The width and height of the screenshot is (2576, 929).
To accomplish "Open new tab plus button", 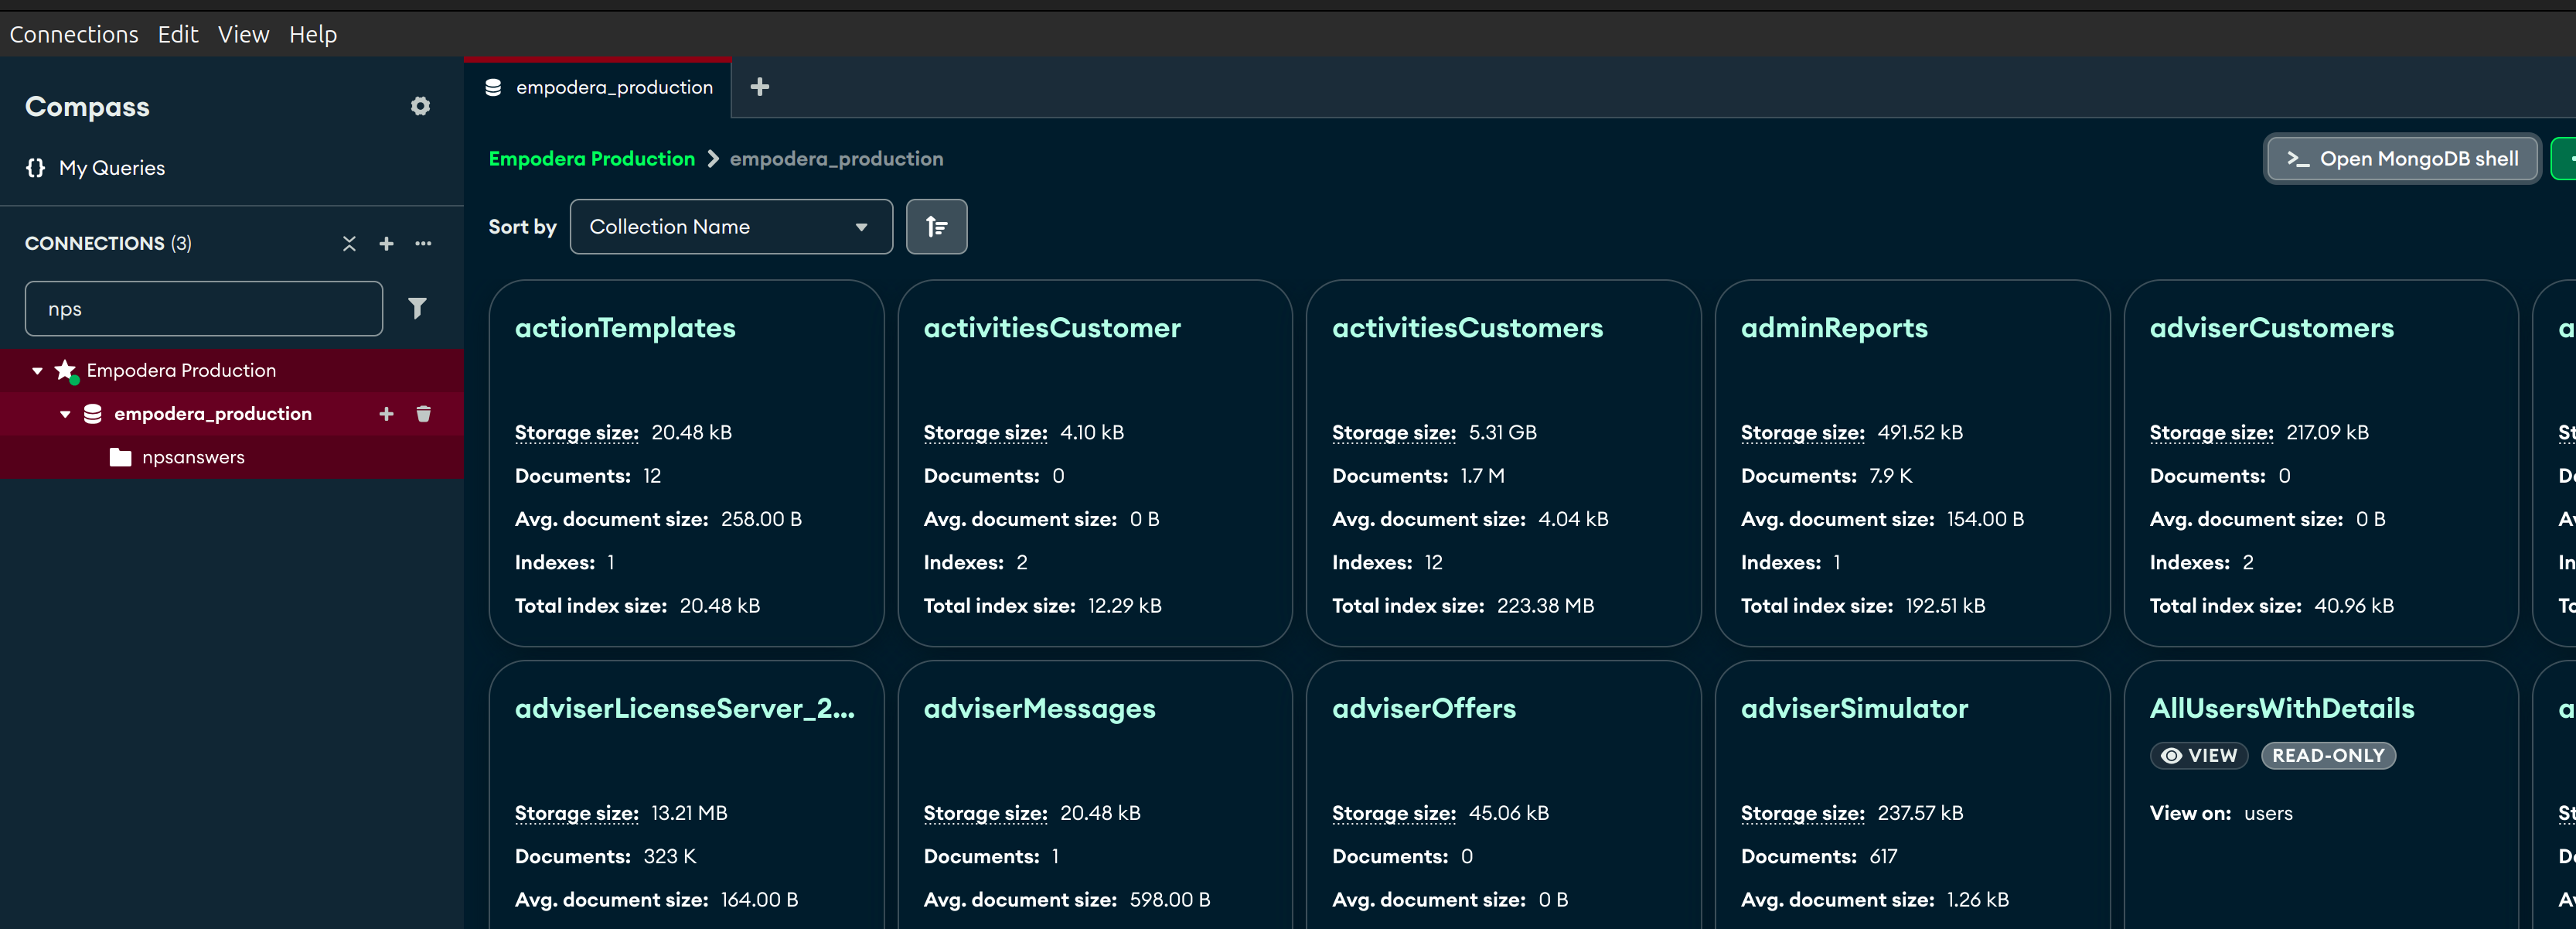I will tap(759, 87).
